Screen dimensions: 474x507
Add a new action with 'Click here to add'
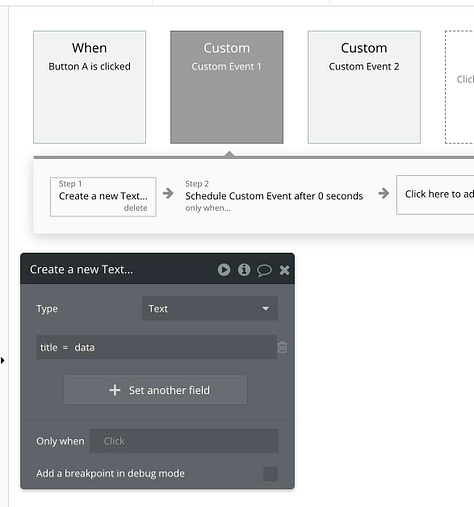pyautogui.click(x=435, y=195)
